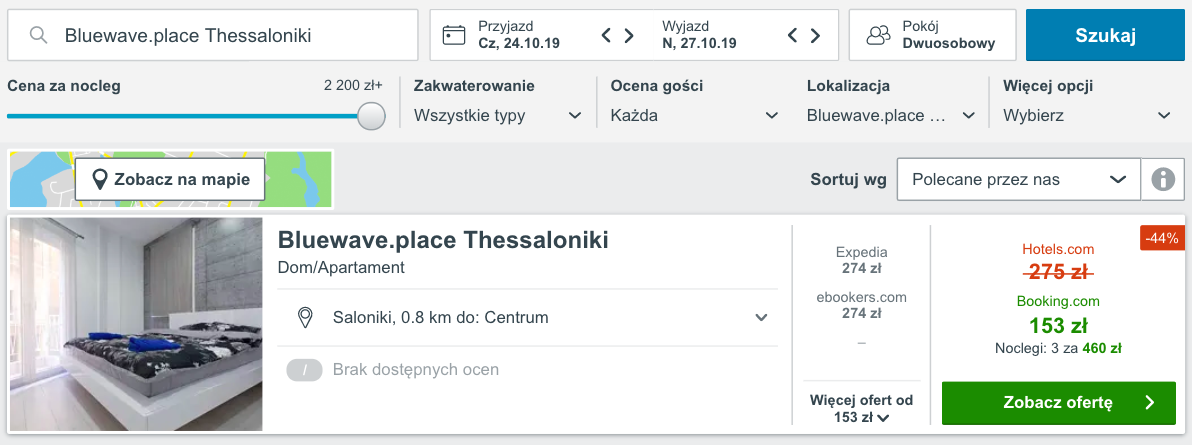1192x445 pixels.
Task: Click the Szukaj search button
Action: (1105, 35)
